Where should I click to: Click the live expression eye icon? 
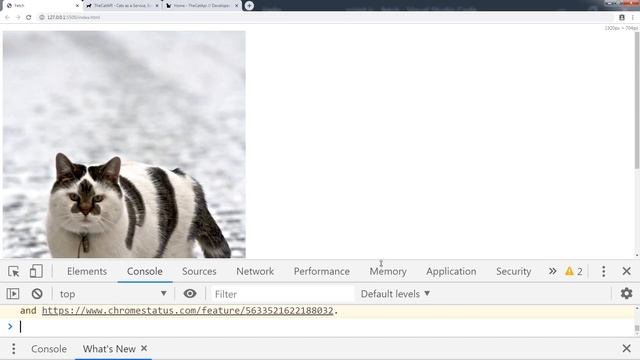coord(190,293)
